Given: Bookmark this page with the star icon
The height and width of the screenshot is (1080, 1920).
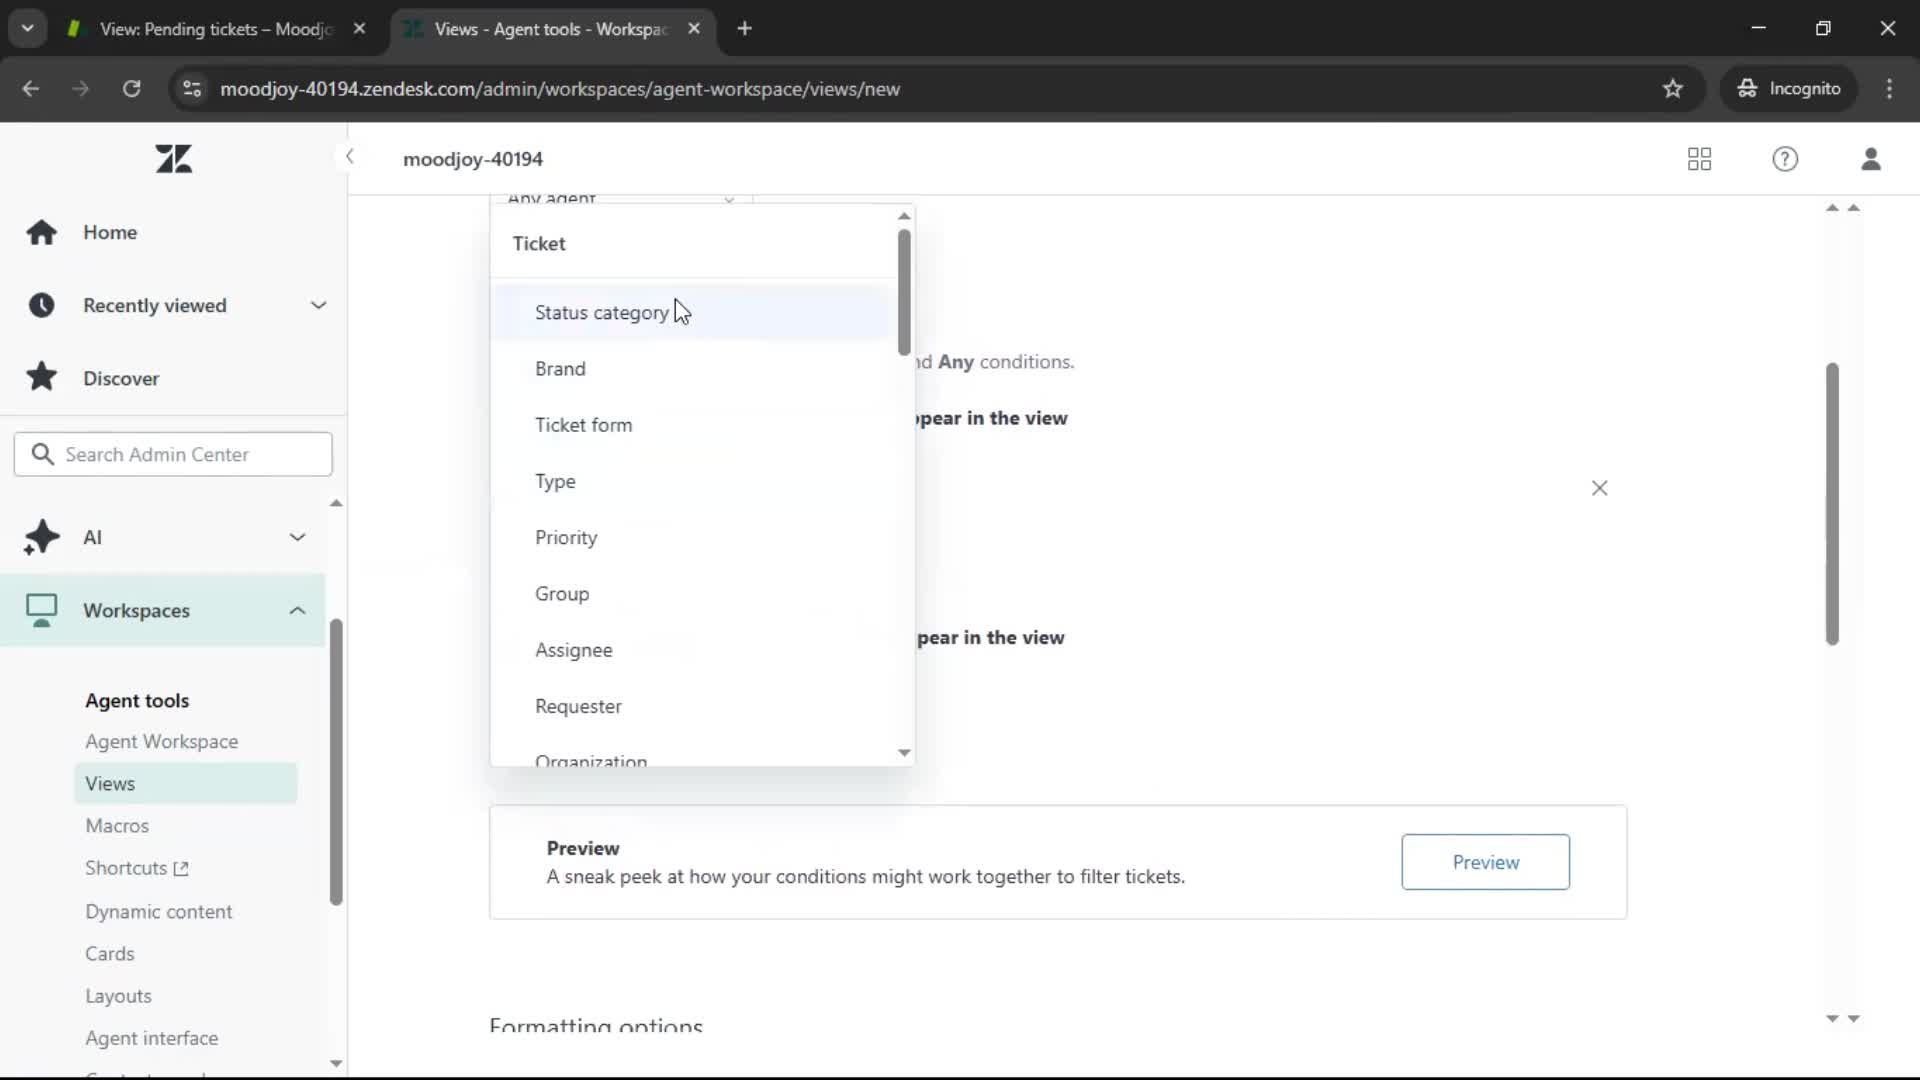Looking at the screenshot, I should pyautogui.click(x=1673, y=89).
